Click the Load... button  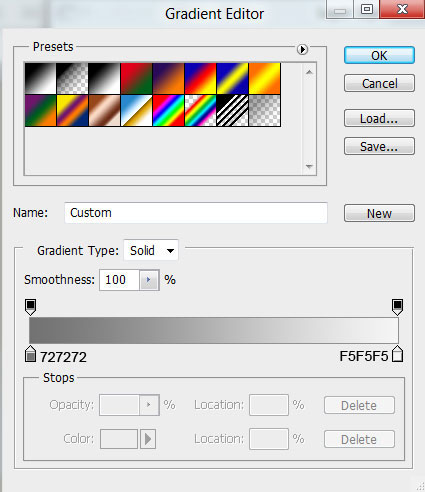pos(379,118)
